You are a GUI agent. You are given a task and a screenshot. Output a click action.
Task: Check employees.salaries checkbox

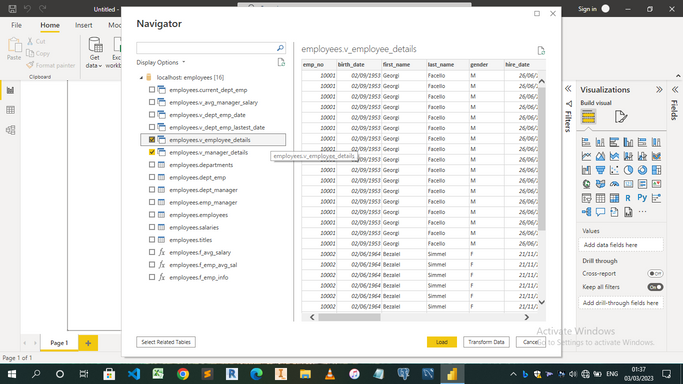[x=152, y=227]
